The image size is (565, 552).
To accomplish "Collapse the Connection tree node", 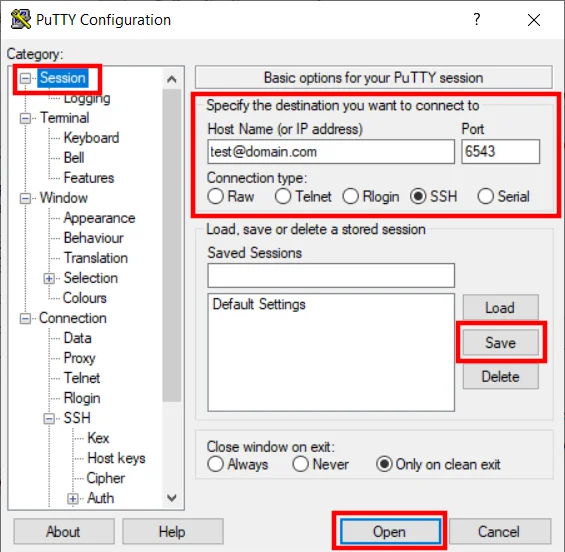I will [25, 319].
